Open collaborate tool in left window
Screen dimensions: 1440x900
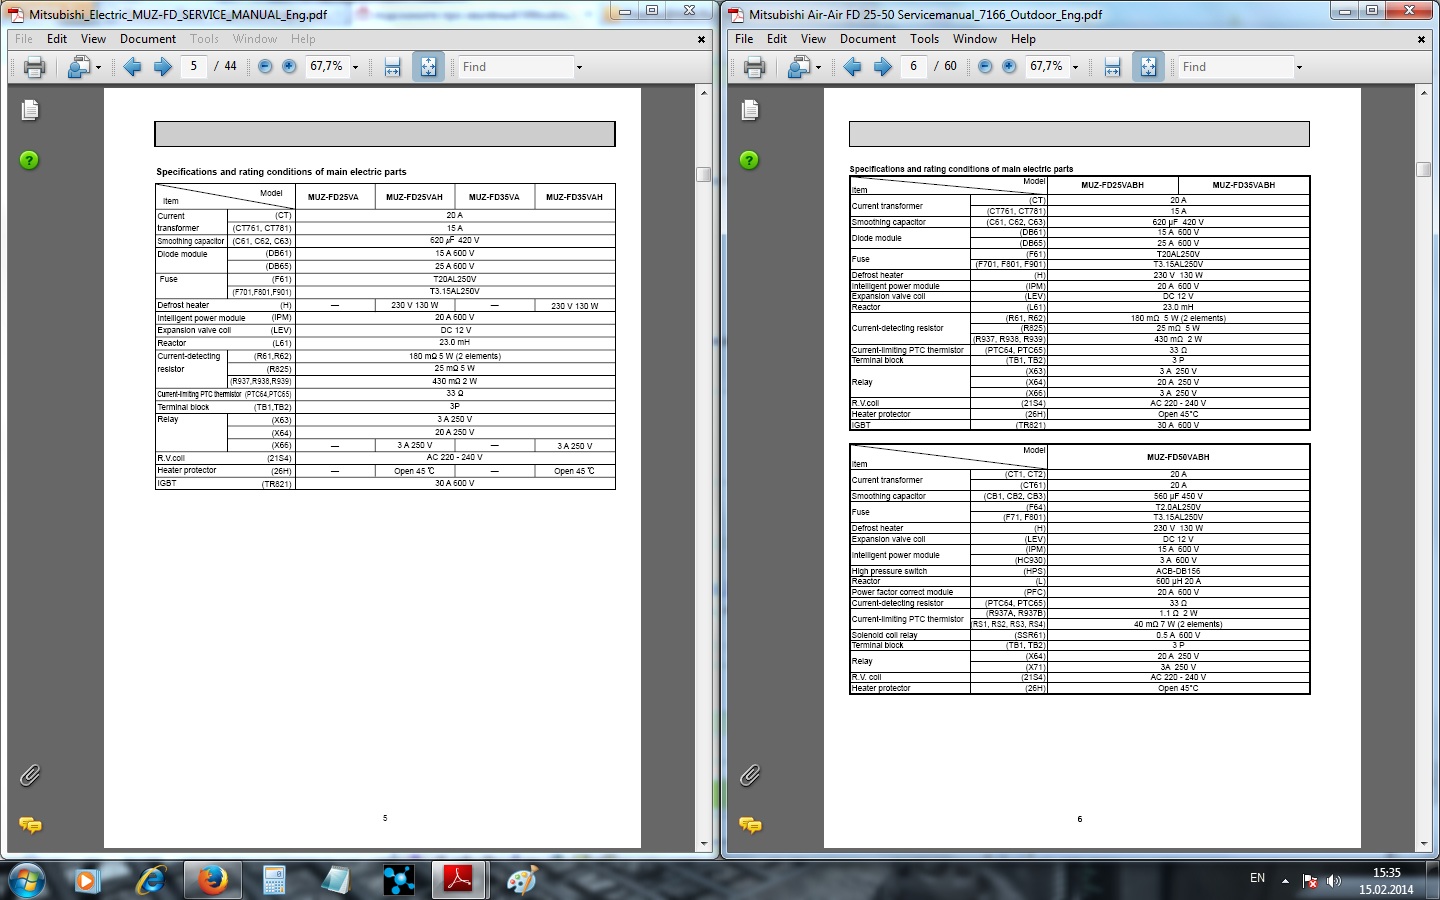pos(78,67)
